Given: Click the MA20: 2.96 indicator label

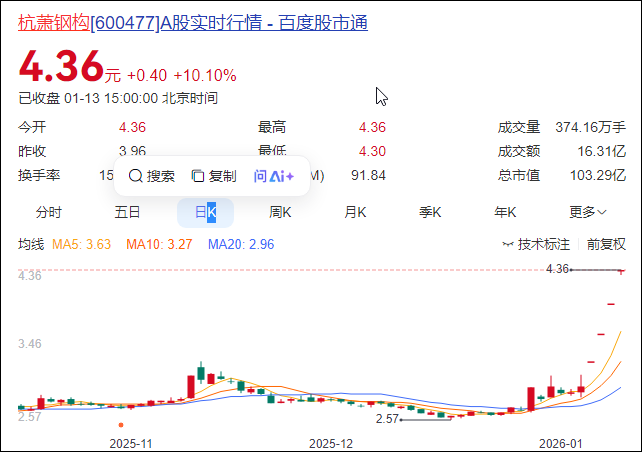Looking at the screenshot, I should point(241,244).
